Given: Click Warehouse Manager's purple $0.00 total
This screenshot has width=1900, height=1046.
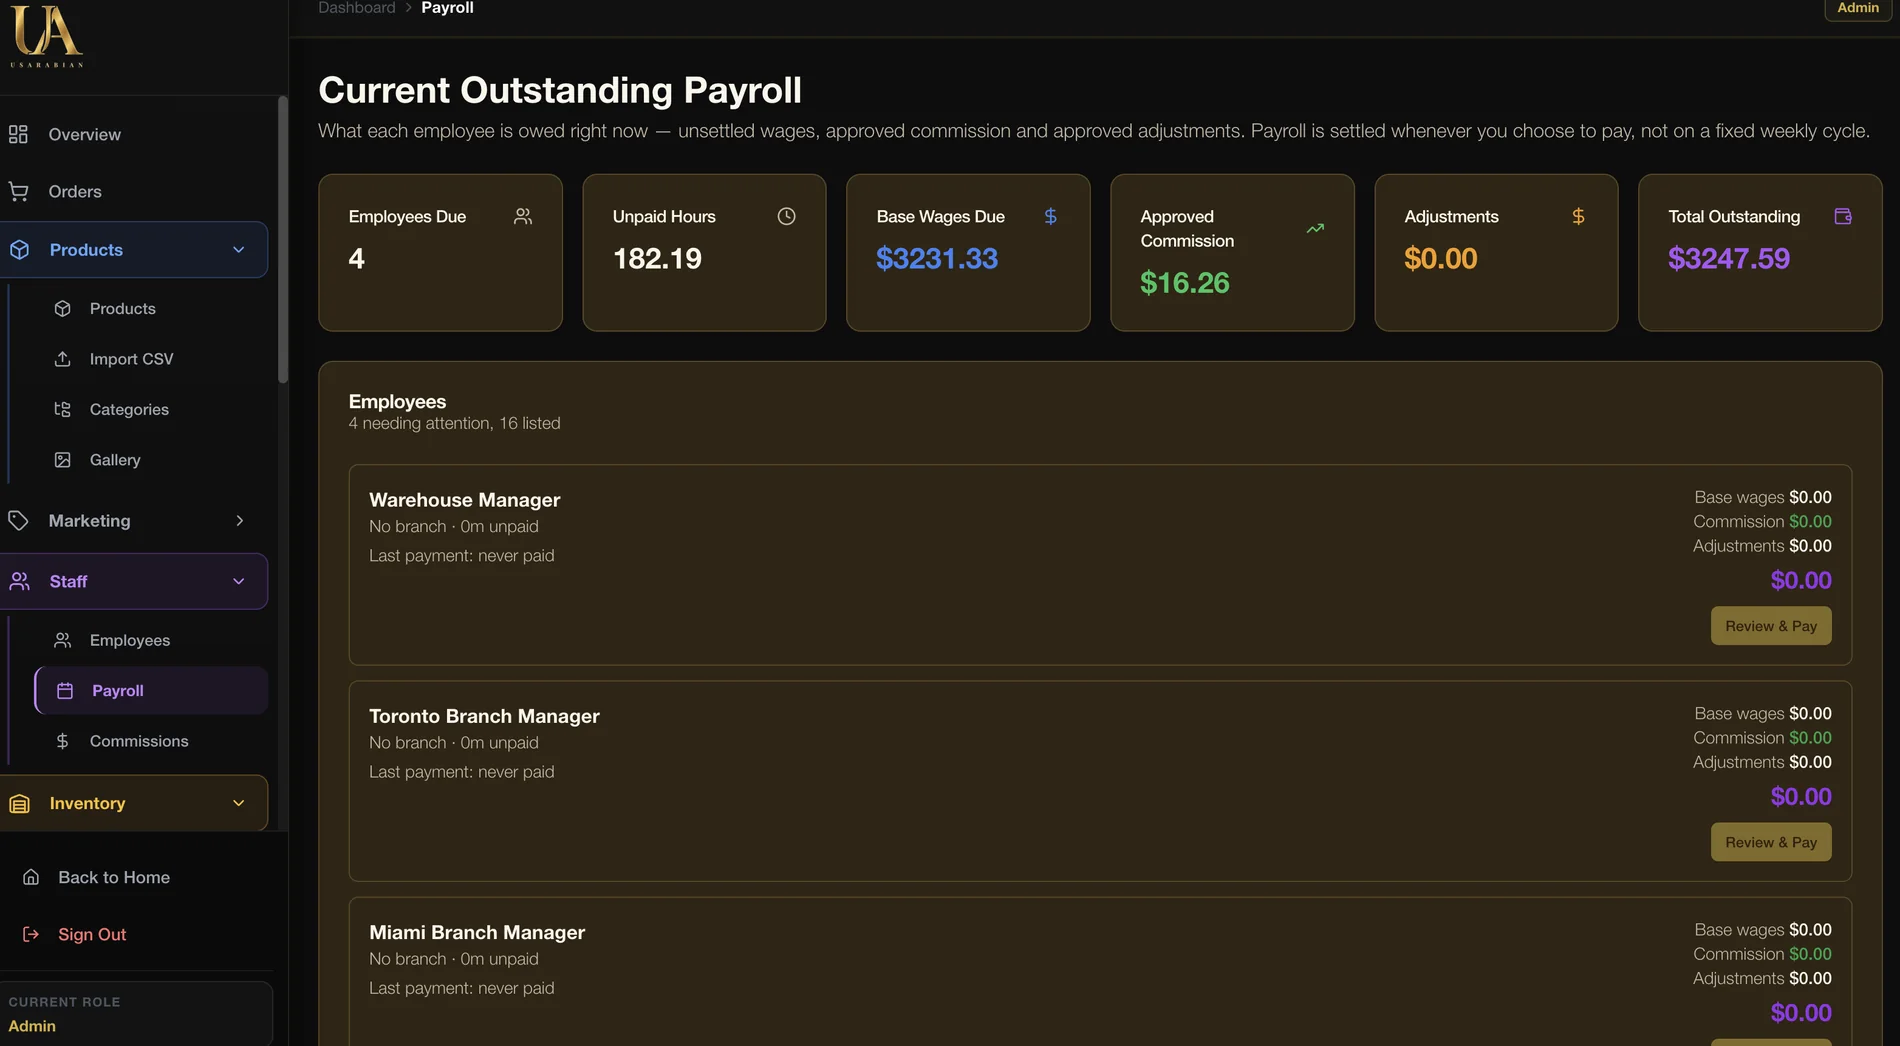Looking at the screenshot, I should pyautogui.click(x=1801, y=580).
